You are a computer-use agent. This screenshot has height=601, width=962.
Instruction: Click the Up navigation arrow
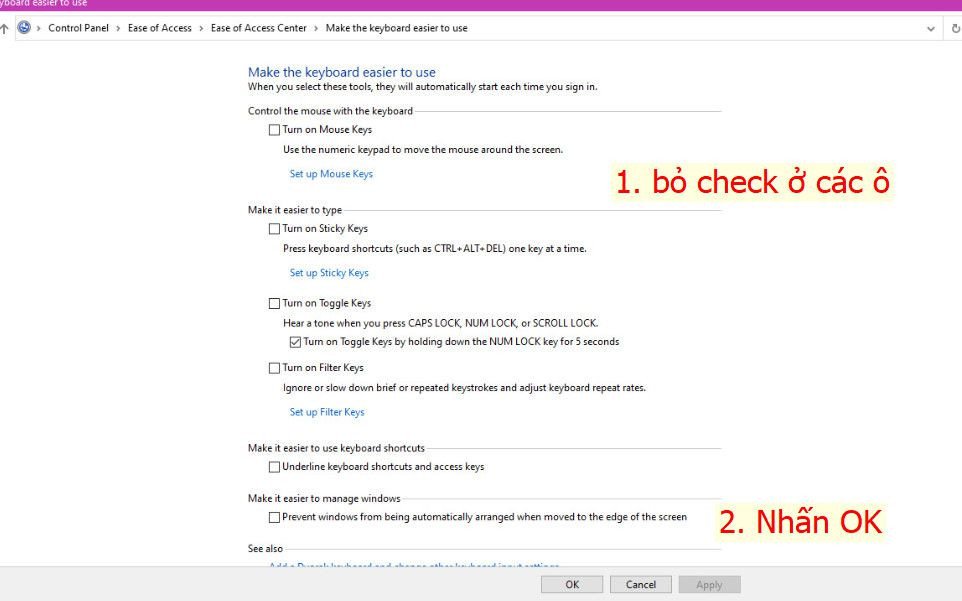tap(5, 28)
